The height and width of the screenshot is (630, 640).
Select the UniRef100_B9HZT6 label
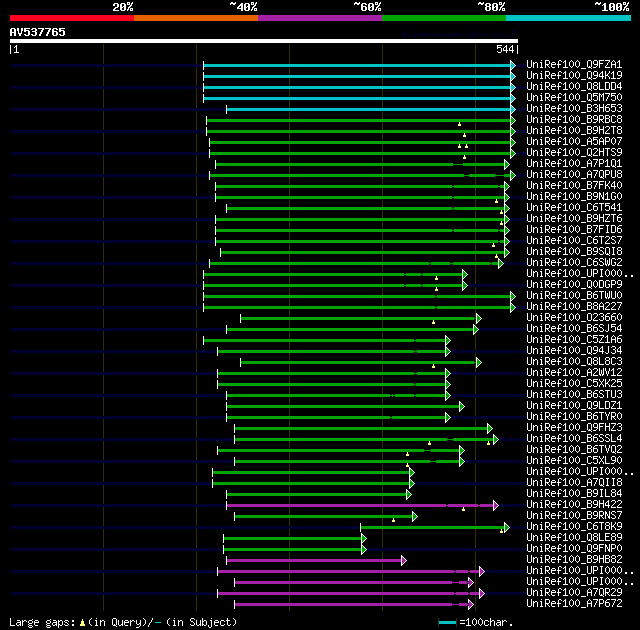pyautogui.click(x=574, y=219)
